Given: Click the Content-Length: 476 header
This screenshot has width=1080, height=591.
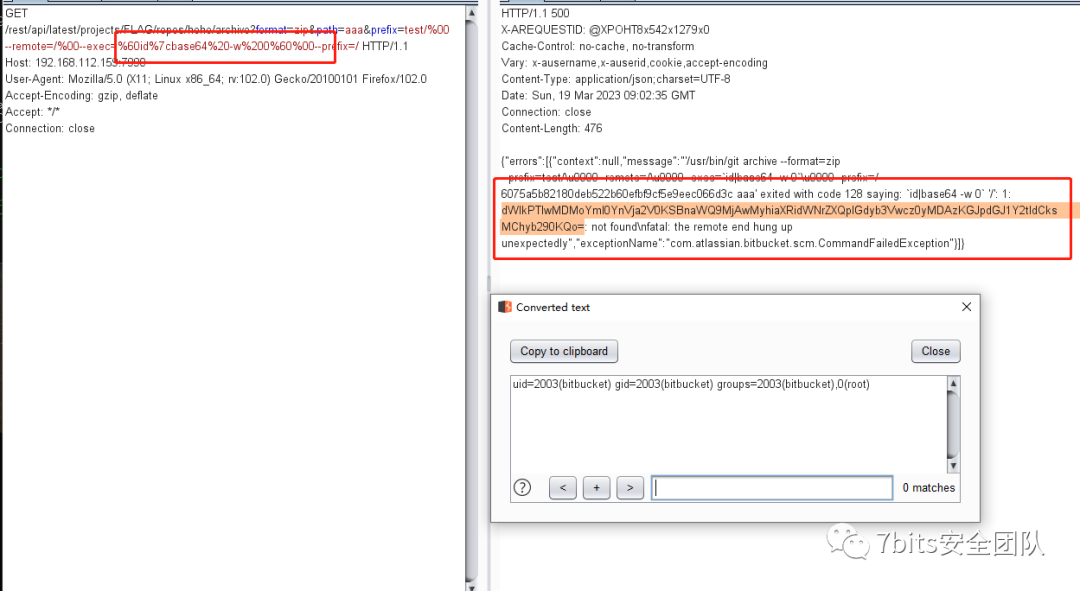Looking at the screenshot, I should point(551,129).
